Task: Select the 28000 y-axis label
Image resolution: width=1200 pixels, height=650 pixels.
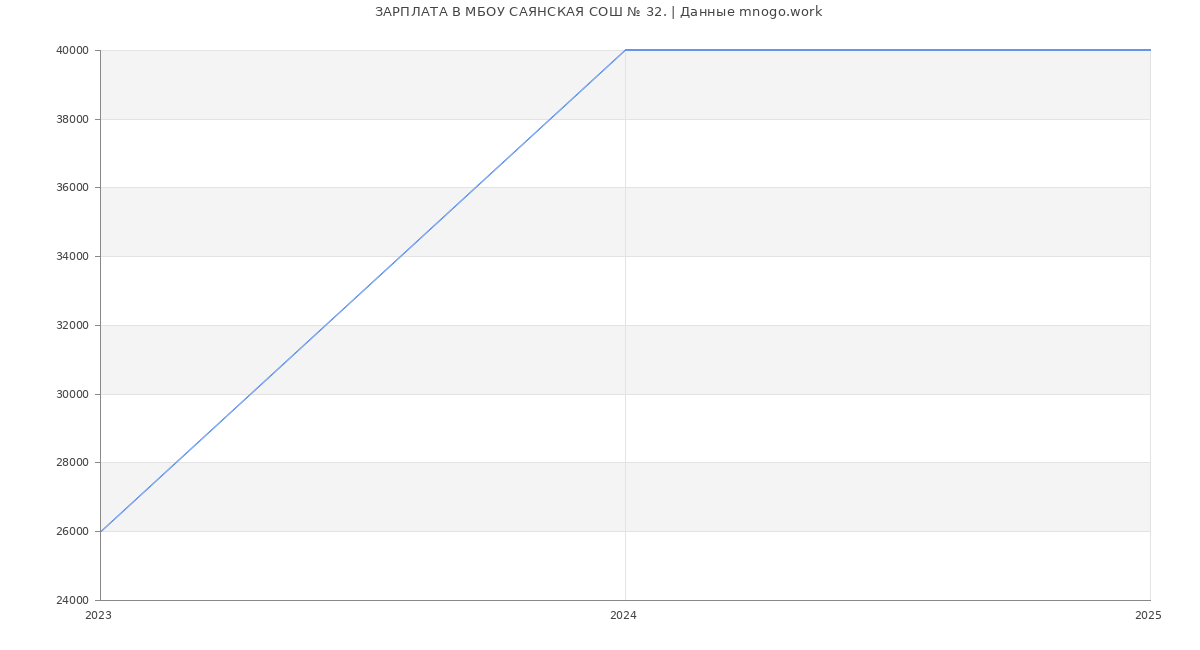Action: (73, 463)
